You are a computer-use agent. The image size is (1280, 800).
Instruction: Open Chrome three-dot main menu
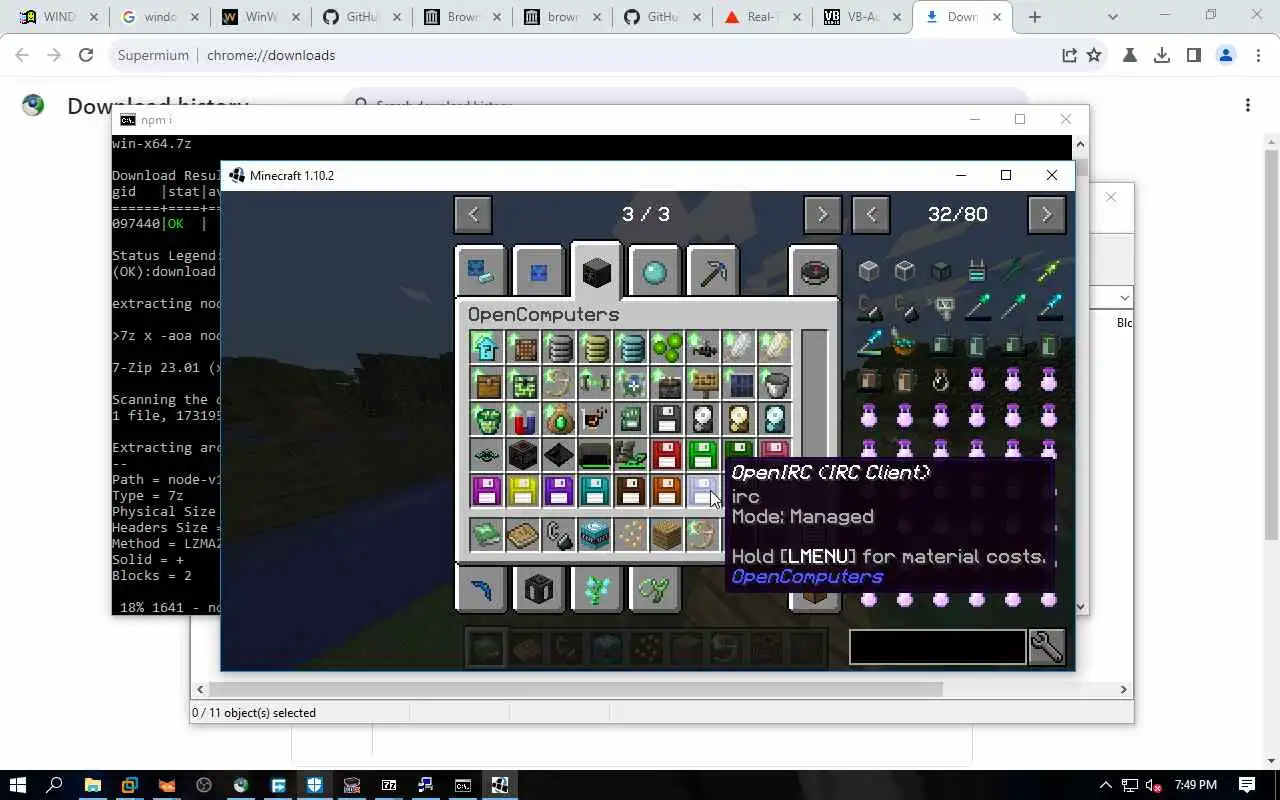click(1257, 55)
